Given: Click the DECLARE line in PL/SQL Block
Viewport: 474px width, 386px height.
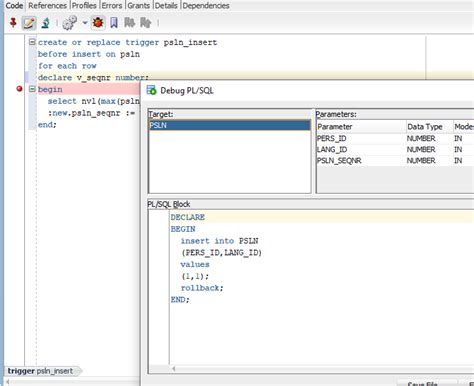Looking at the screenshot, I should (x=188, y=217).
